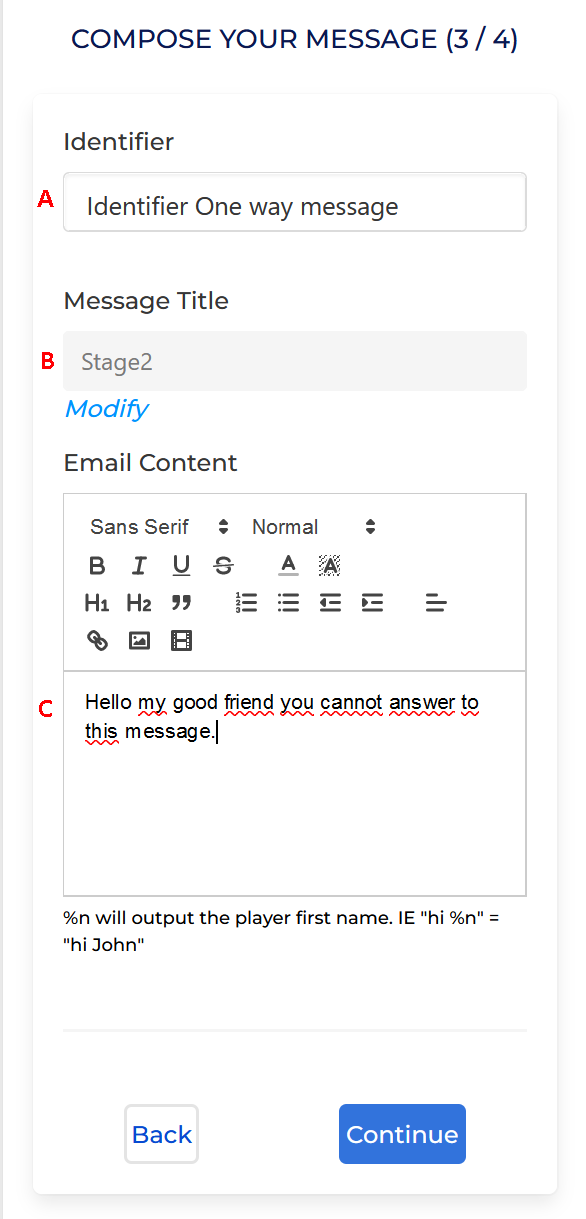Viewport: 586px width, 1219px height.
Task: Insert a blockquote
Action: (181, 603)
